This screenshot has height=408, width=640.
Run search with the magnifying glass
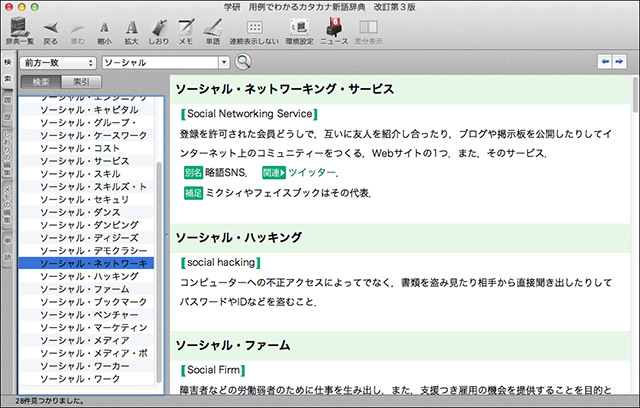[243, 62]
